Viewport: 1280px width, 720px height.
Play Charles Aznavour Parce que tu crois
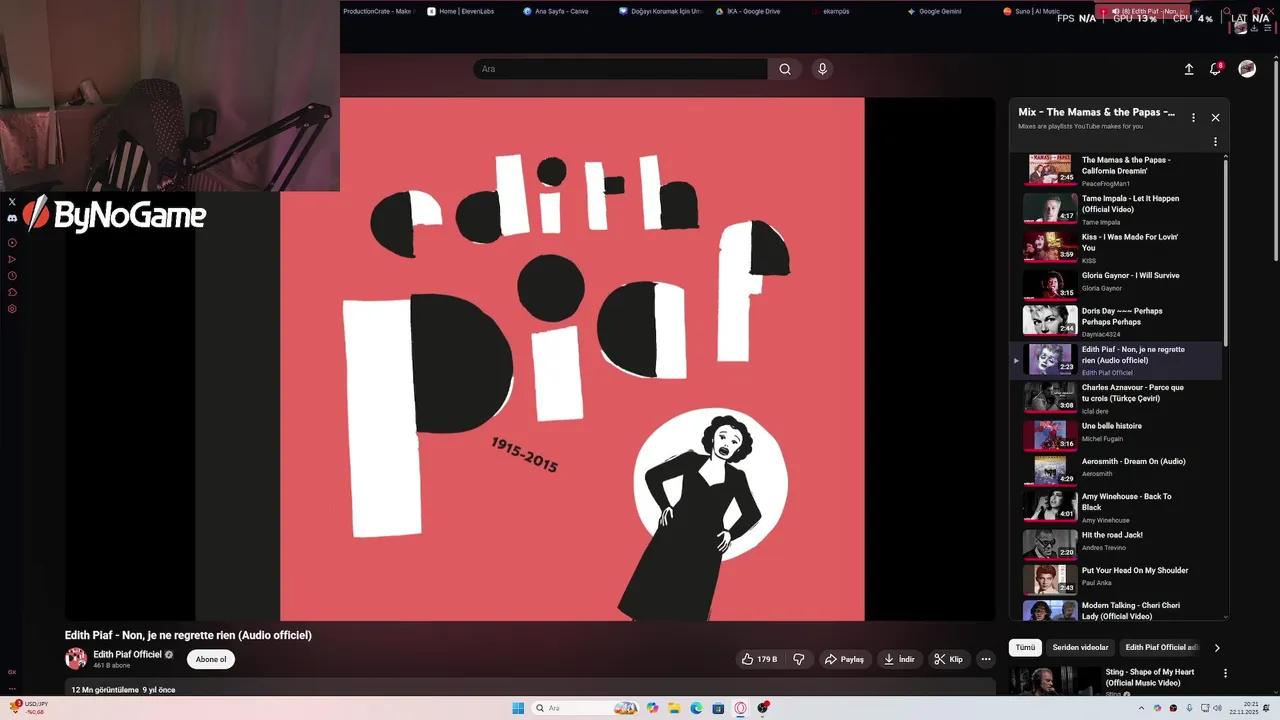[x=1115, y=398]
